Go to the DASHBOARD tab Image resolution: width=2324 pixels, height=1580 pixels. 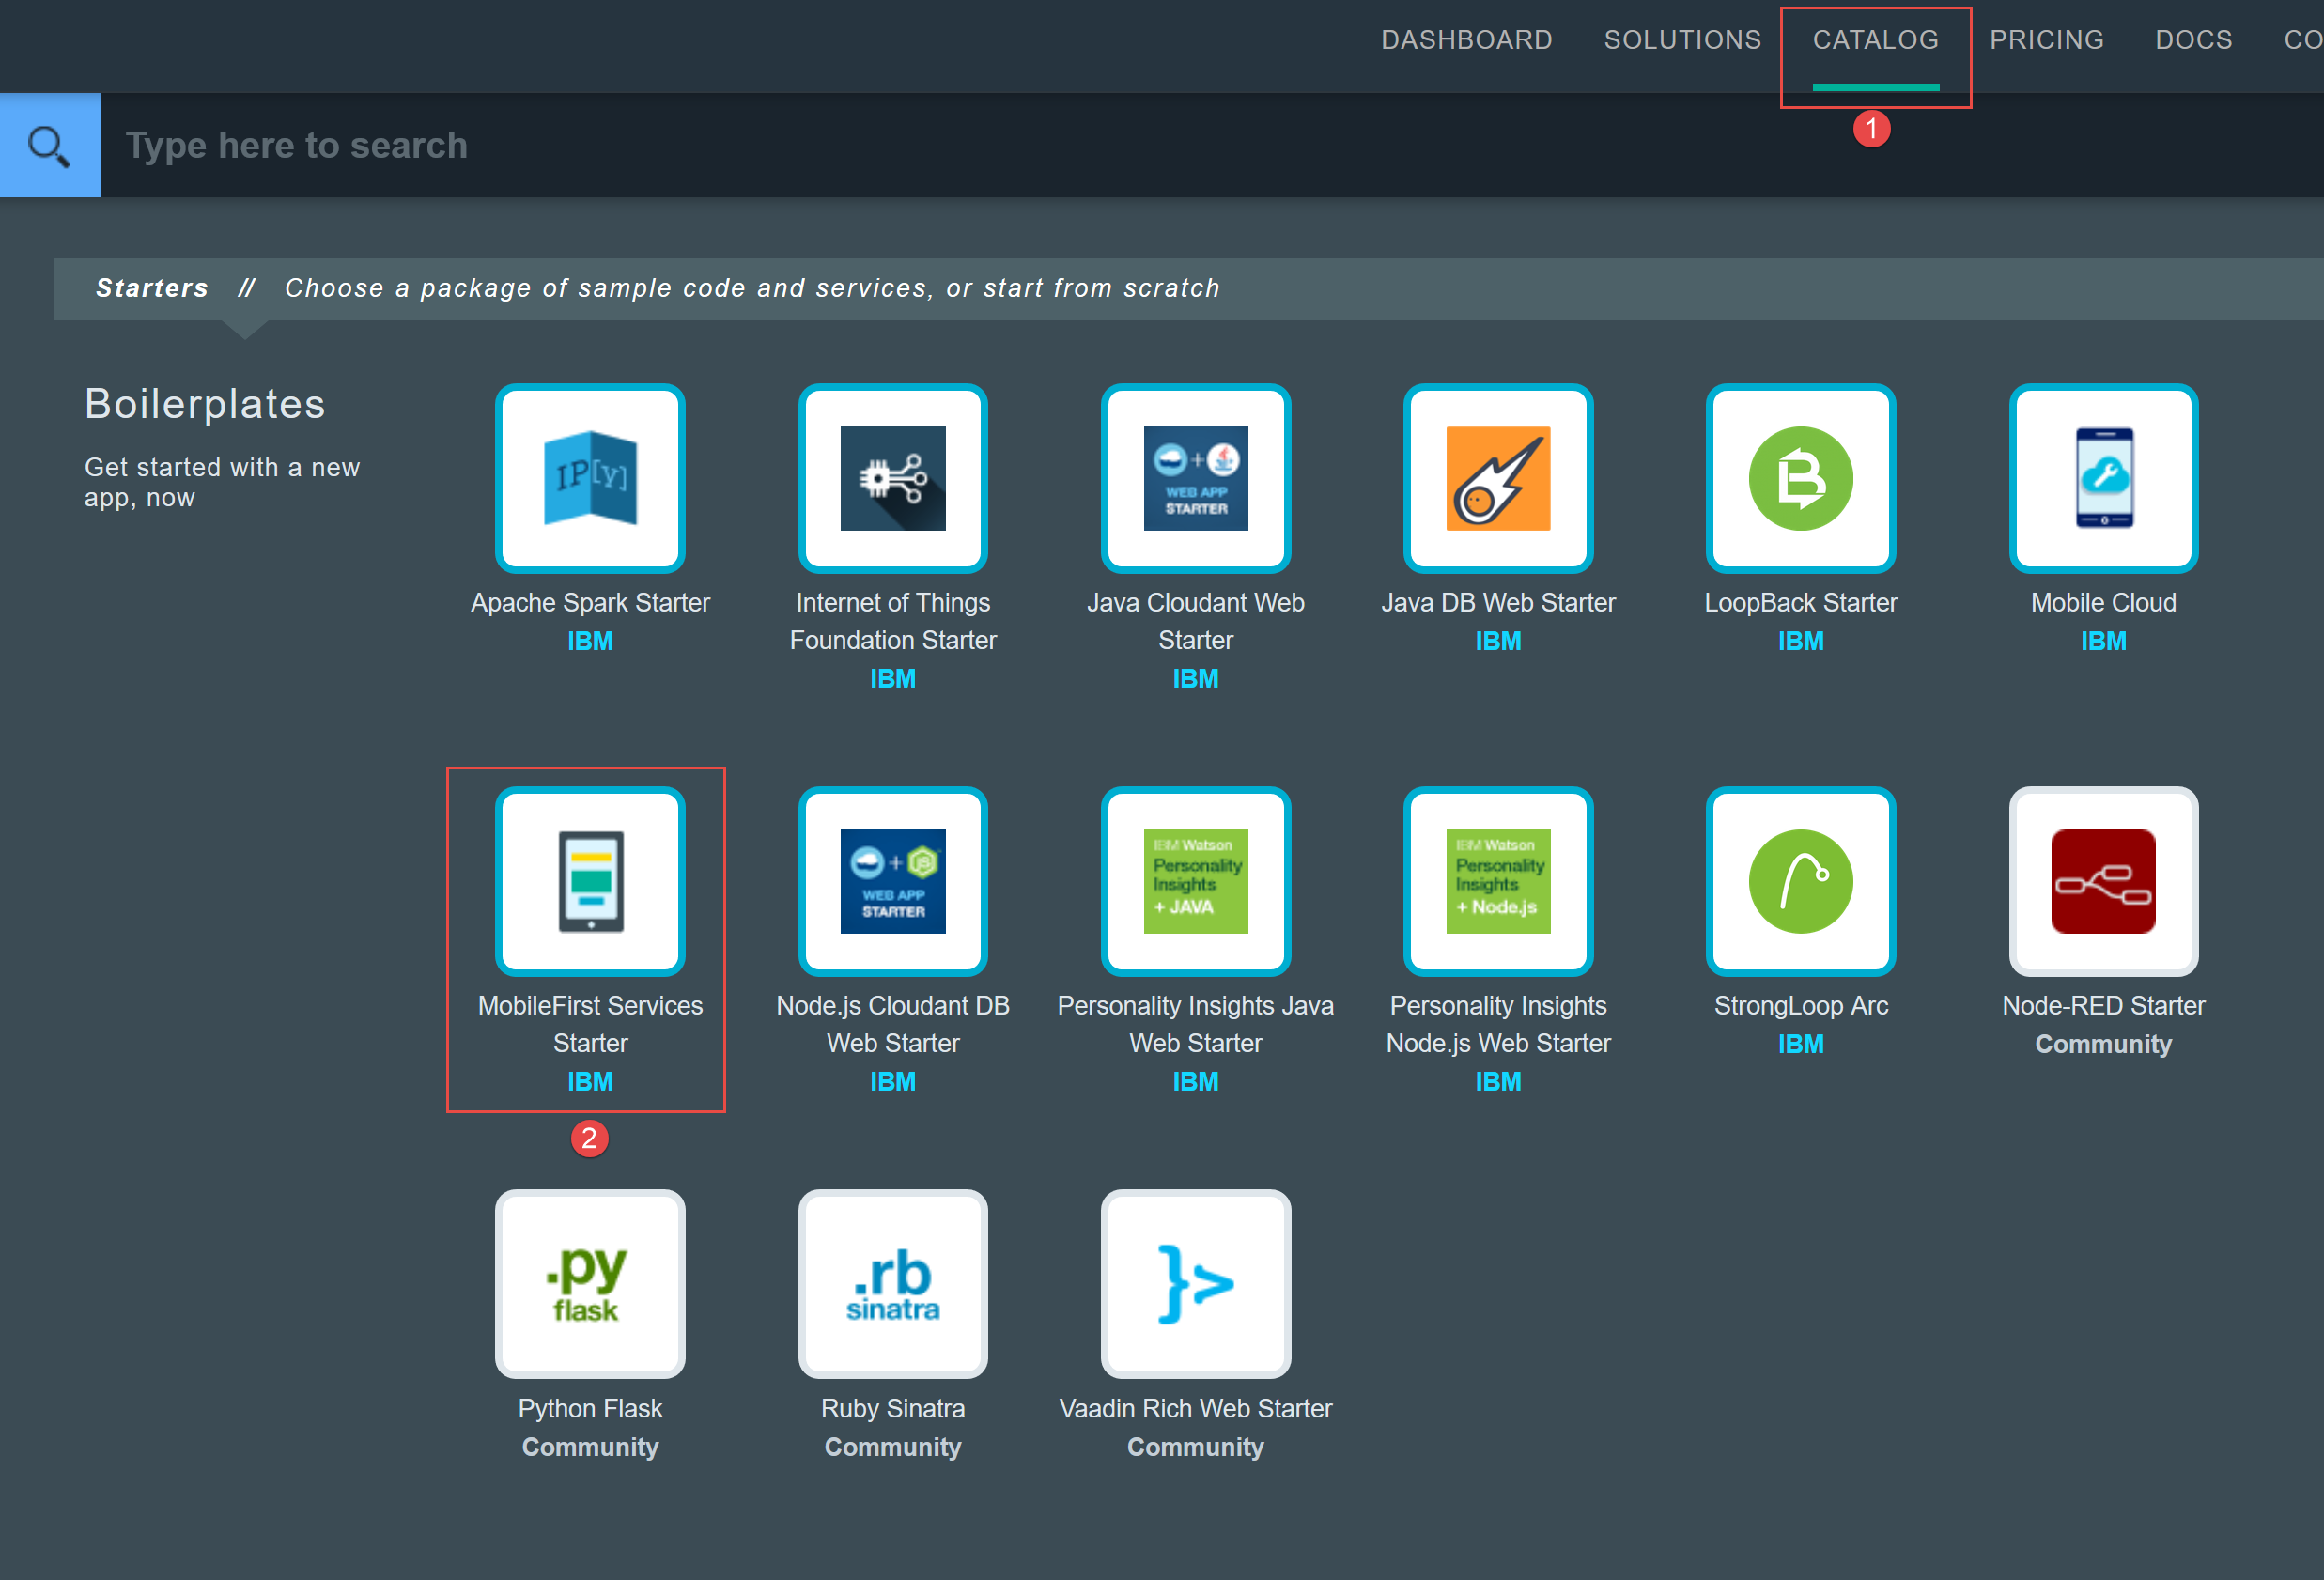click(x=1467, y=40)
